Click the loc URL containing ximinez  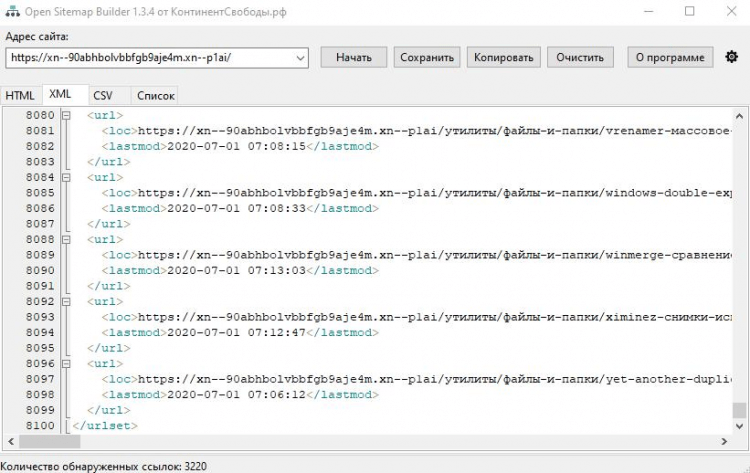coord(434,318)
